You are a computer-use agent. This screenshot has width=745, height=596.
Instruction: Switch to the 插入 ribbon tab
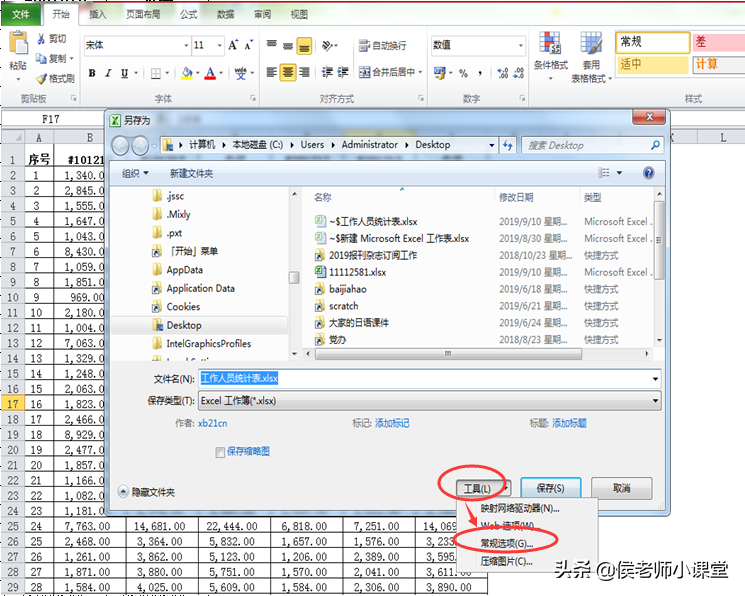97,15
